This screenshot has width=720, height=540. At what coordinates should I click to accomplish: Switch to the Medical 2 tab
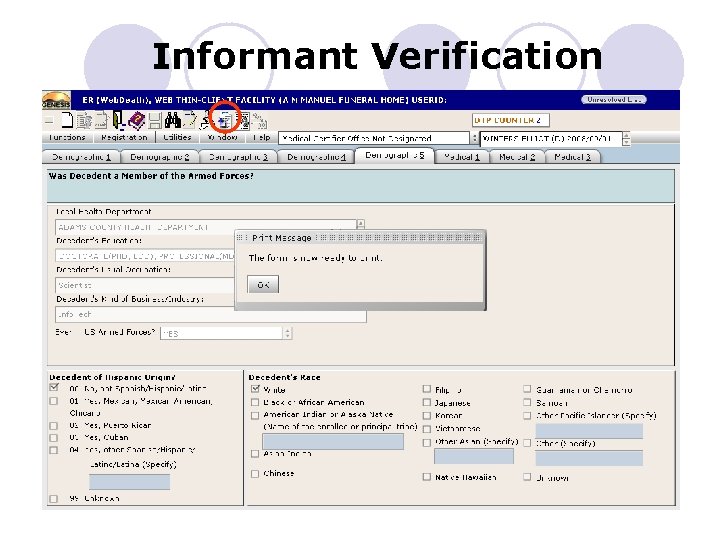coord(517,157)
